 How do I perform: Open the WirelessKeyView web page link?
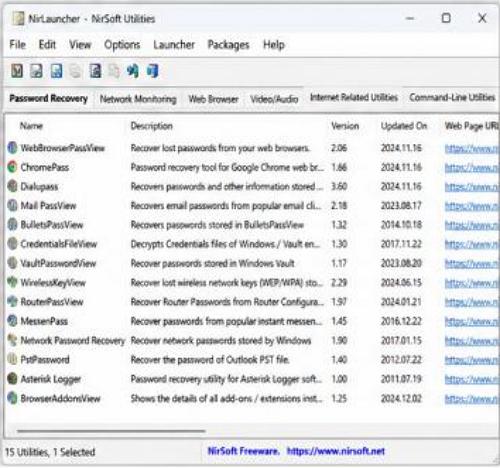pyautogui.click(x=471, y=283)
